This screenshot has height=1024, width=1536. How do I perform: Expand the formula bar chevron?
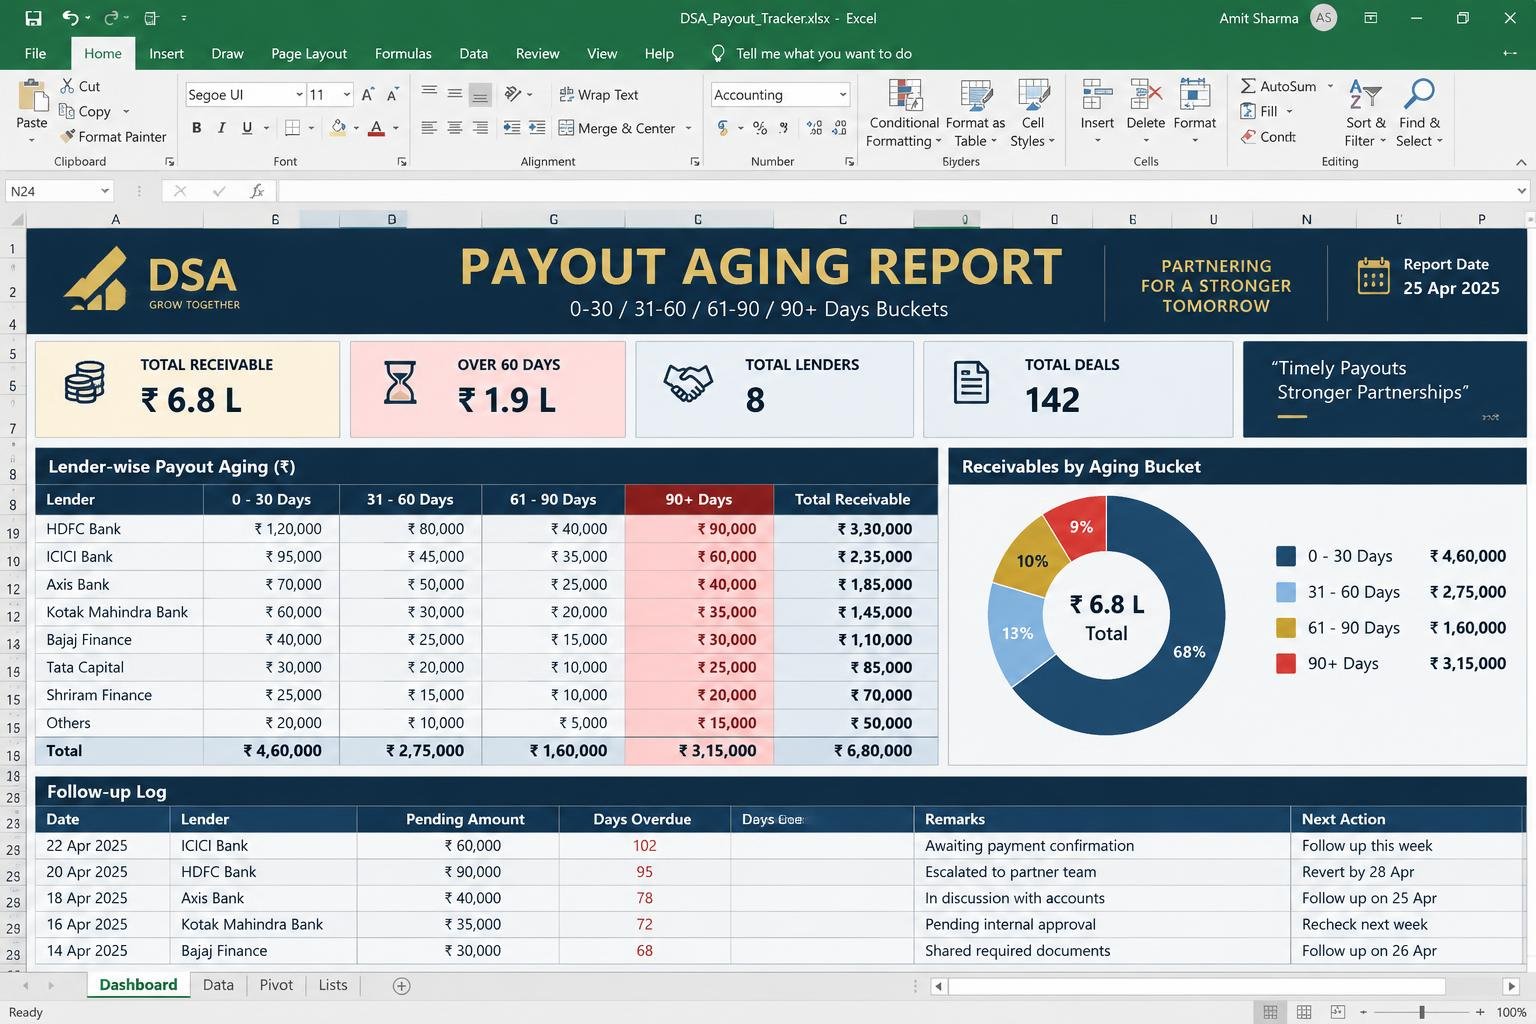pos(1521,190)
